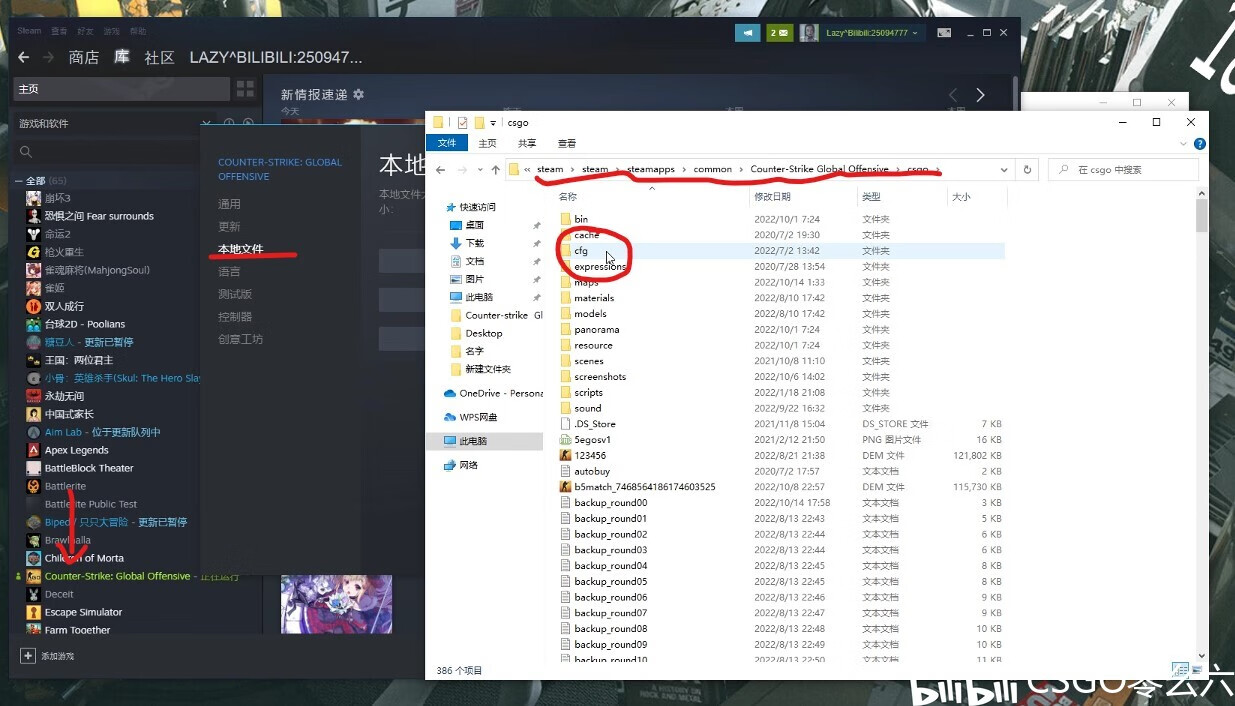Open the 文件 tab in Explorer ribbon

tap(447, 143)
